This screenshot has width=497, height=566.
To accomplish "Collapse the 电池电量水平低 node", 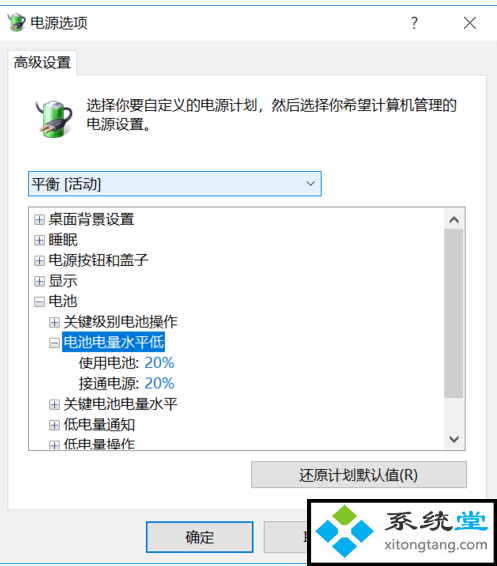I will (x=54, y=343).
